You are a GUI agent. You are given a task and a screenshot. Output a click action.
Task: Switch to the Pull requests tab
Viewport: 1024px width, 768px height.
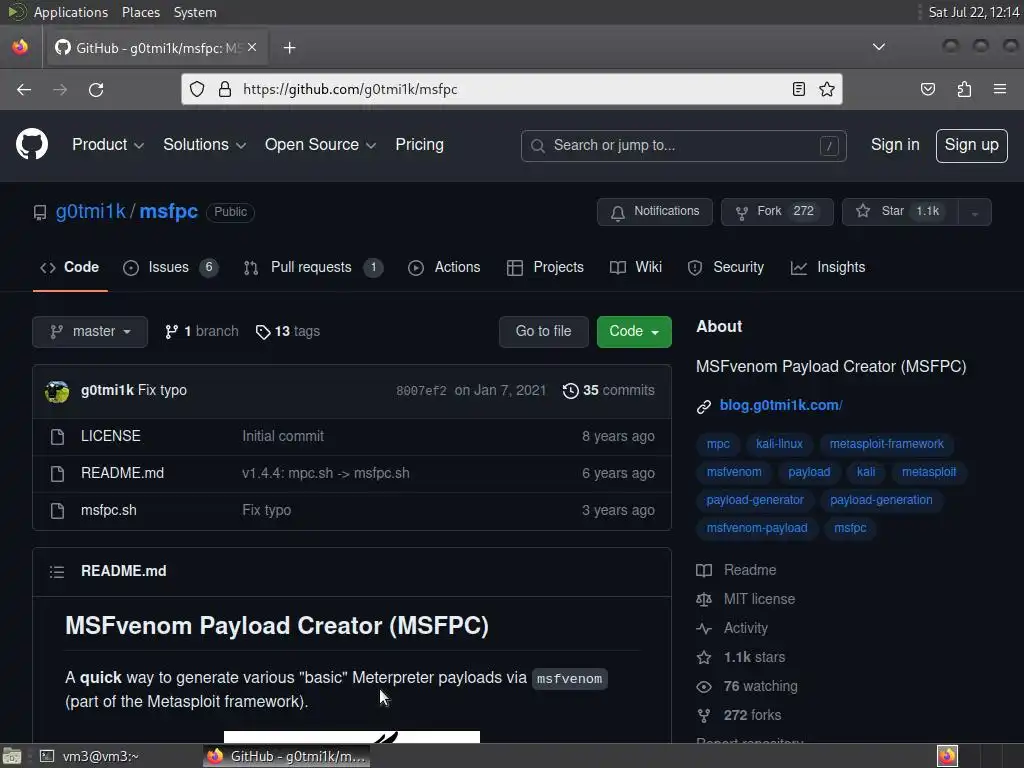click(x=313, y=267)
